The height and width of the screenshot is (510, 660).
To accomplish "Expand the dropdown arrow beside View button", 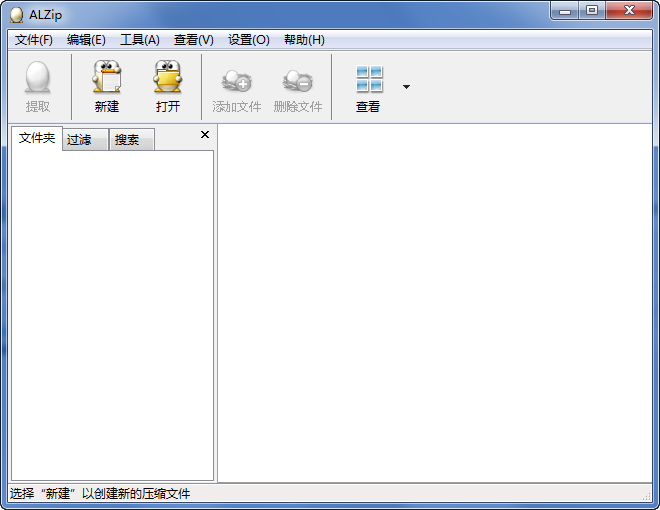I will (x=406, y=87).
